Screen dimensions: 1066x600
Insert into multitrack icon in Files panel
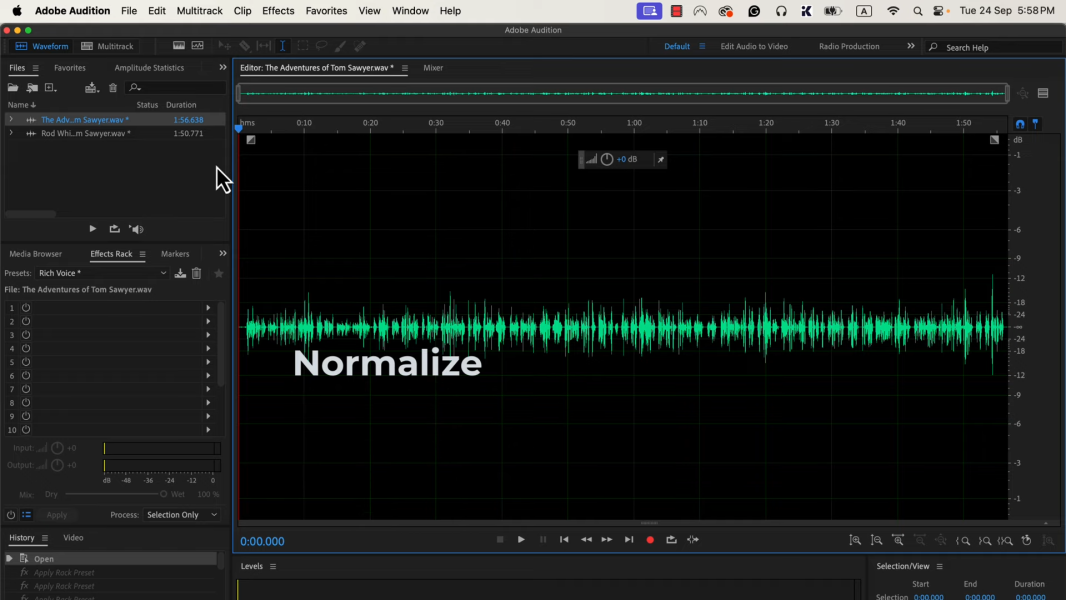91,87
